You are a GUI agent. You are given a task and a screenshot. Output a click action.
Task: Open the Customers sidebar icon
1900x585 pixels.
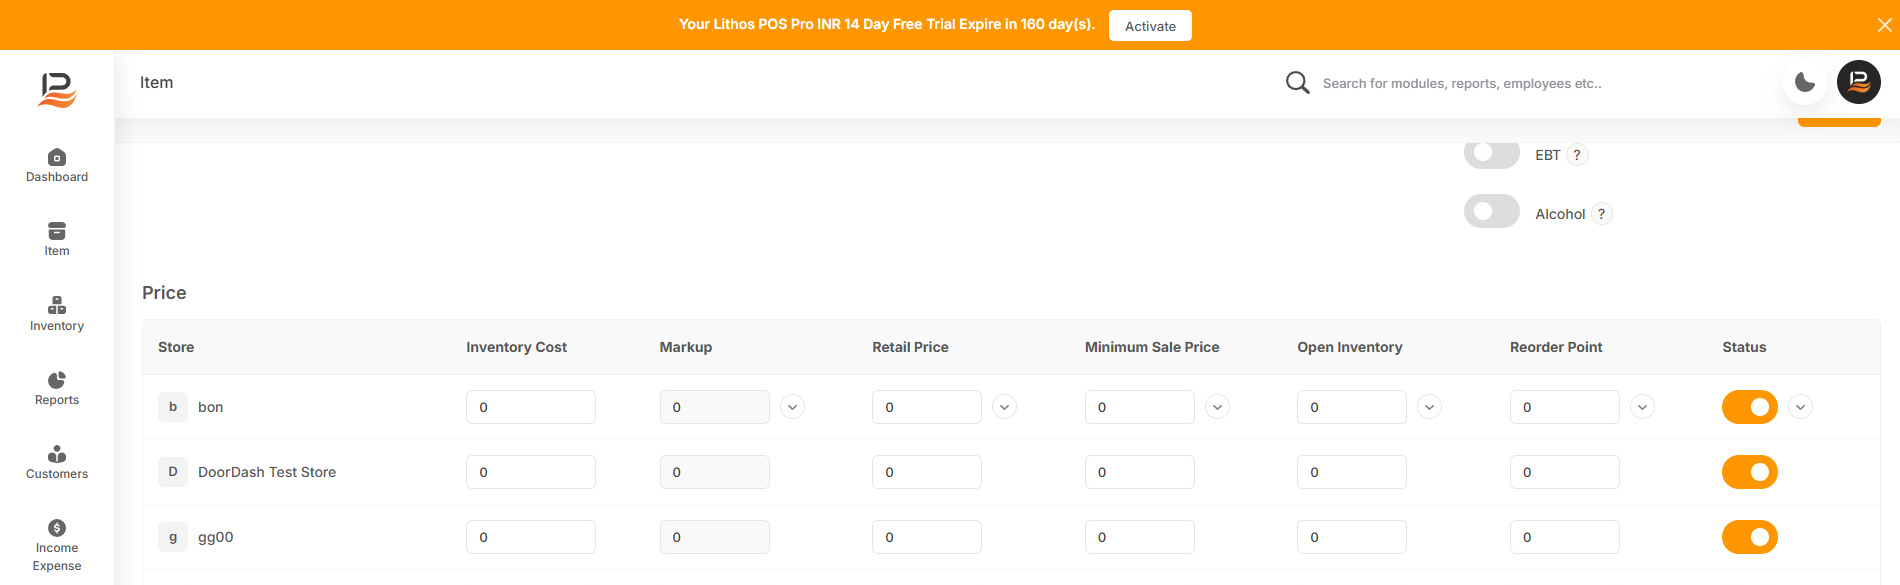[57, 454]
